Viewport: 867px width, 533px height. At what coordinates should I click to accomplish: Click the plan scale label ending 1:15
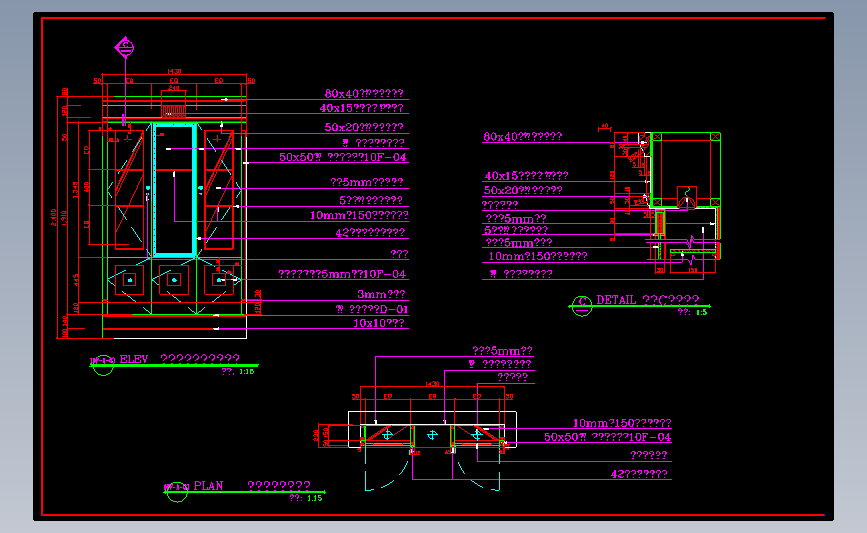pos(306,498)
